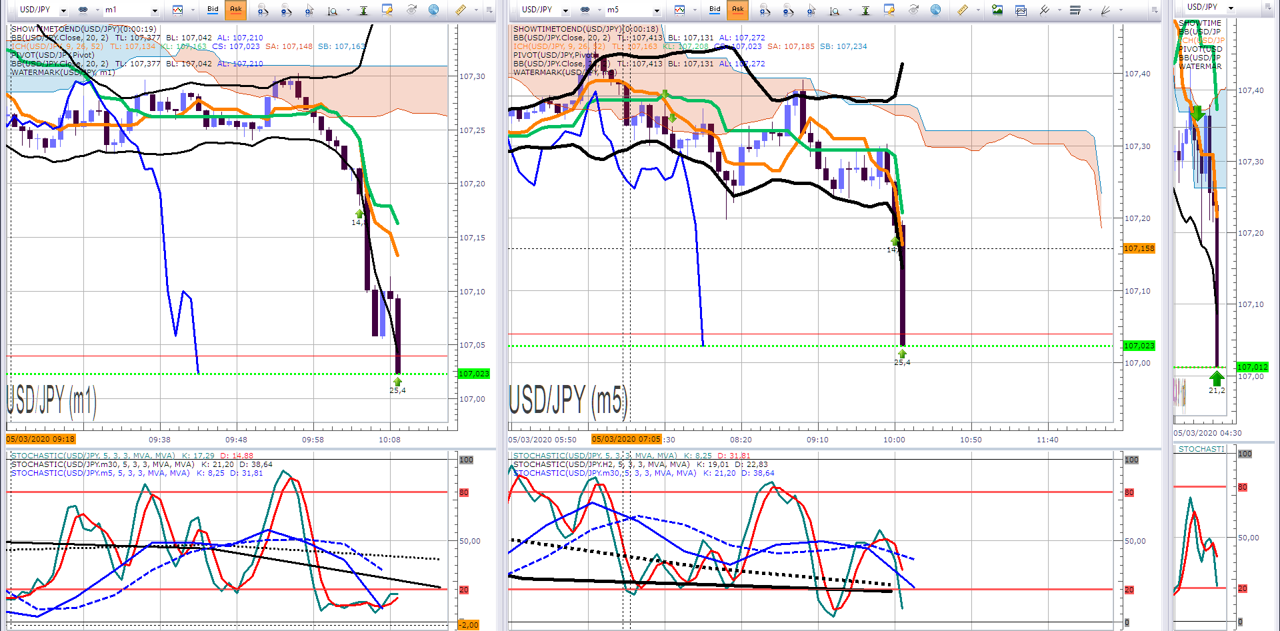The width and height of the screenshot is (1280, 631).
Task: Click green 107,012 price label on rightmost chart
Action: point(1252,367)
